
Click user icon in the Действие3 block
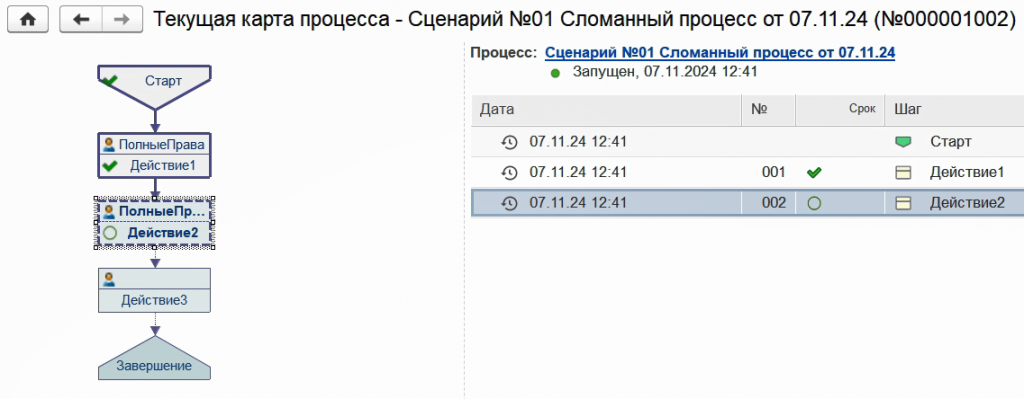pyautogui.click(x=109, y=279)
